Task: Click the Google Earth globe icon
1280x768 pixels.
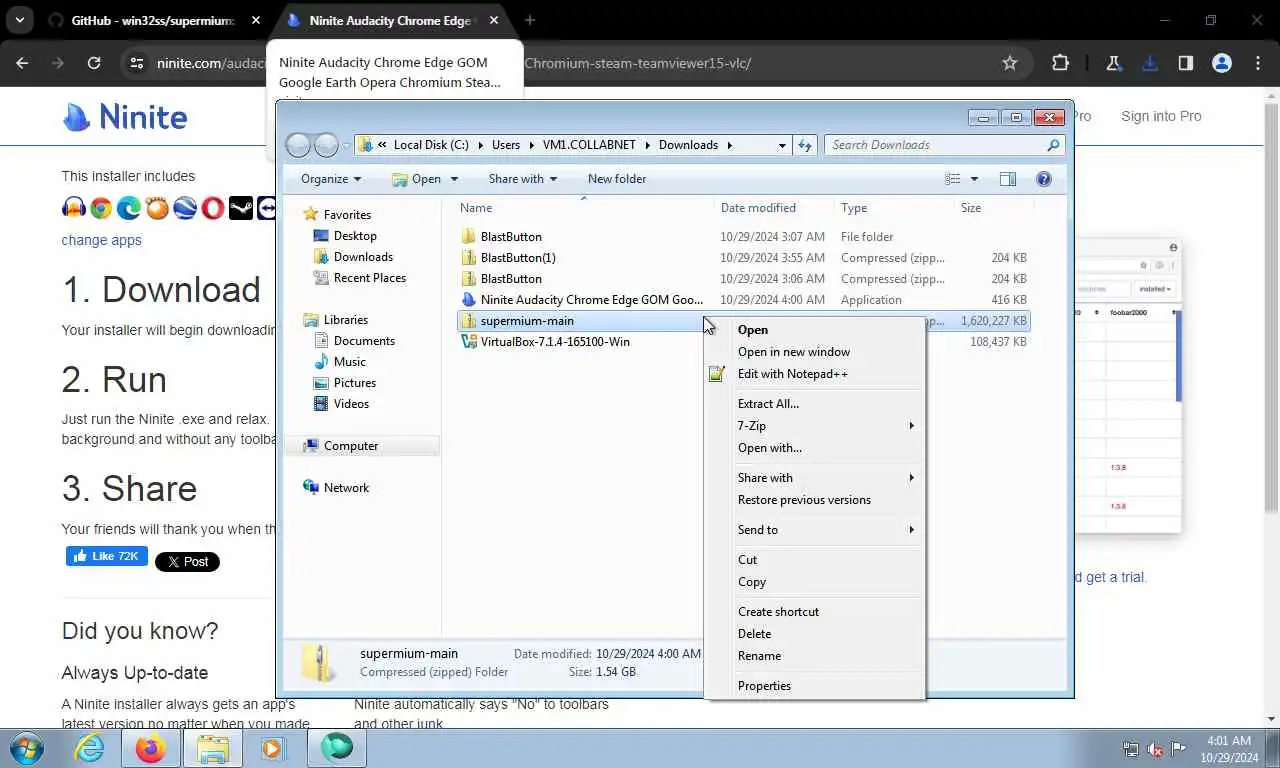Action: (185, 208)
